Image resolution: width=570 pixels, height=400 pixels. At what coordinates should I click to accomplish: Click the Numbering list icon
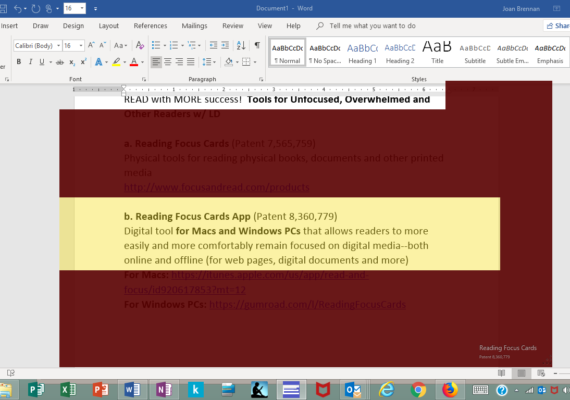click(x=174, y=45)
